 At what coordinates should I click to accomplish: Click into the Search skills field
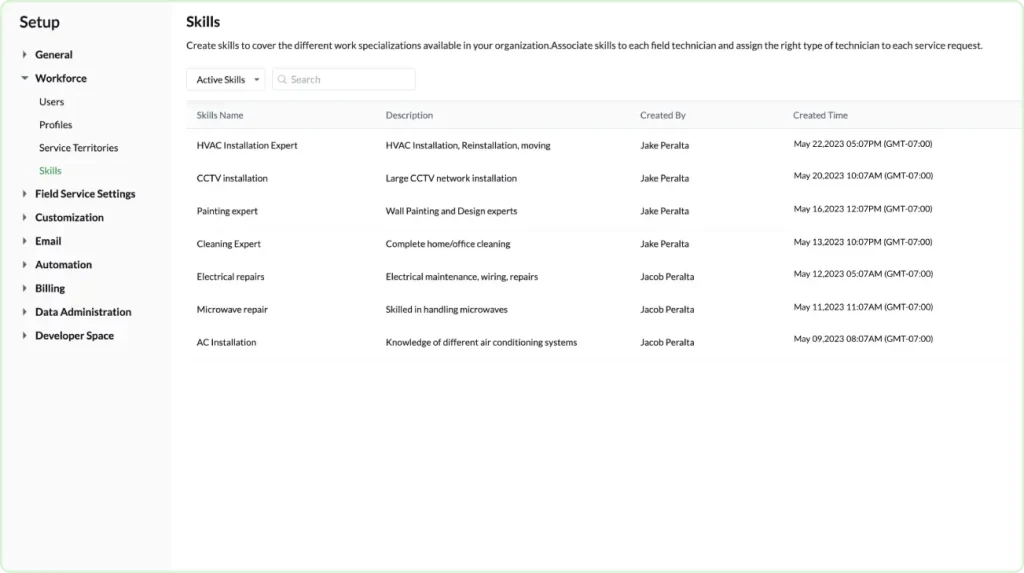pos(350,80)
